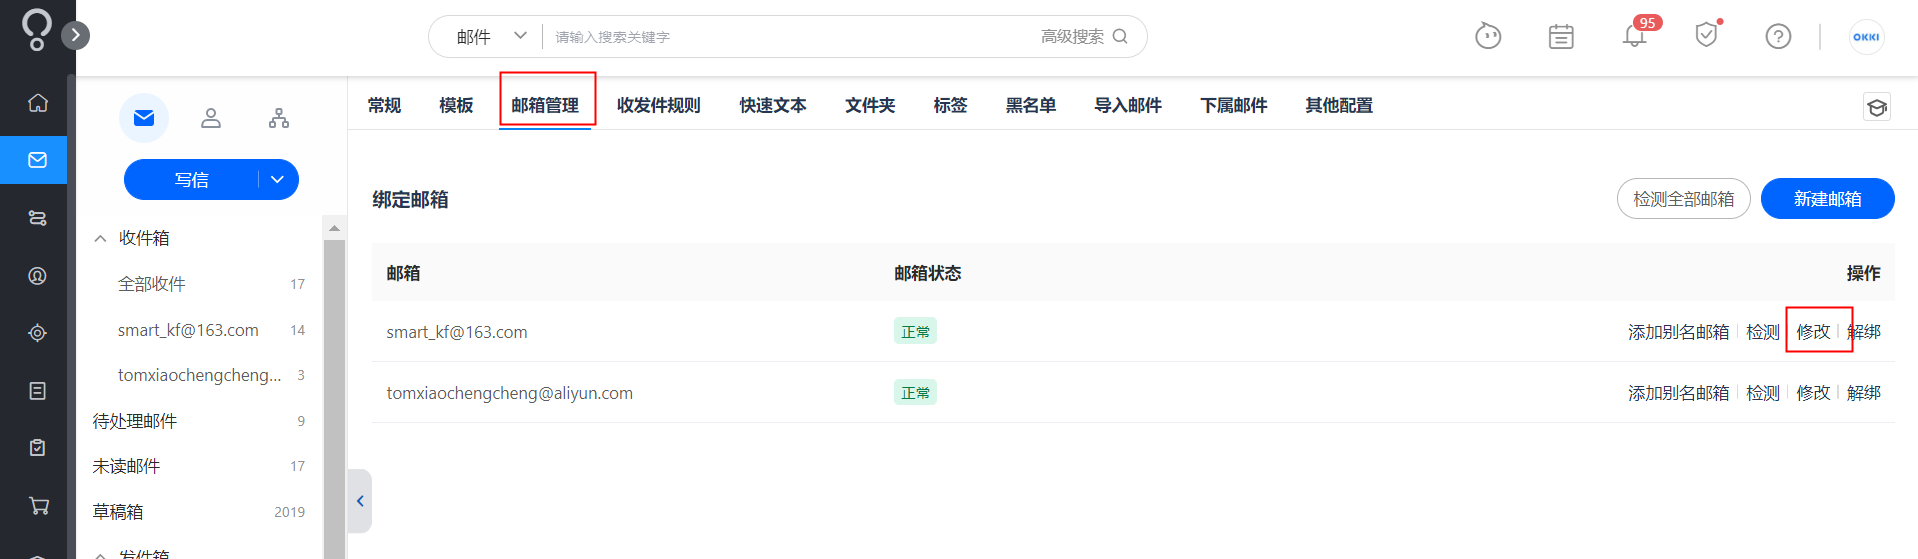Click 添加别名邮箱 for tomxiaochengcheng@aliyun.com

click(1678, 393)
